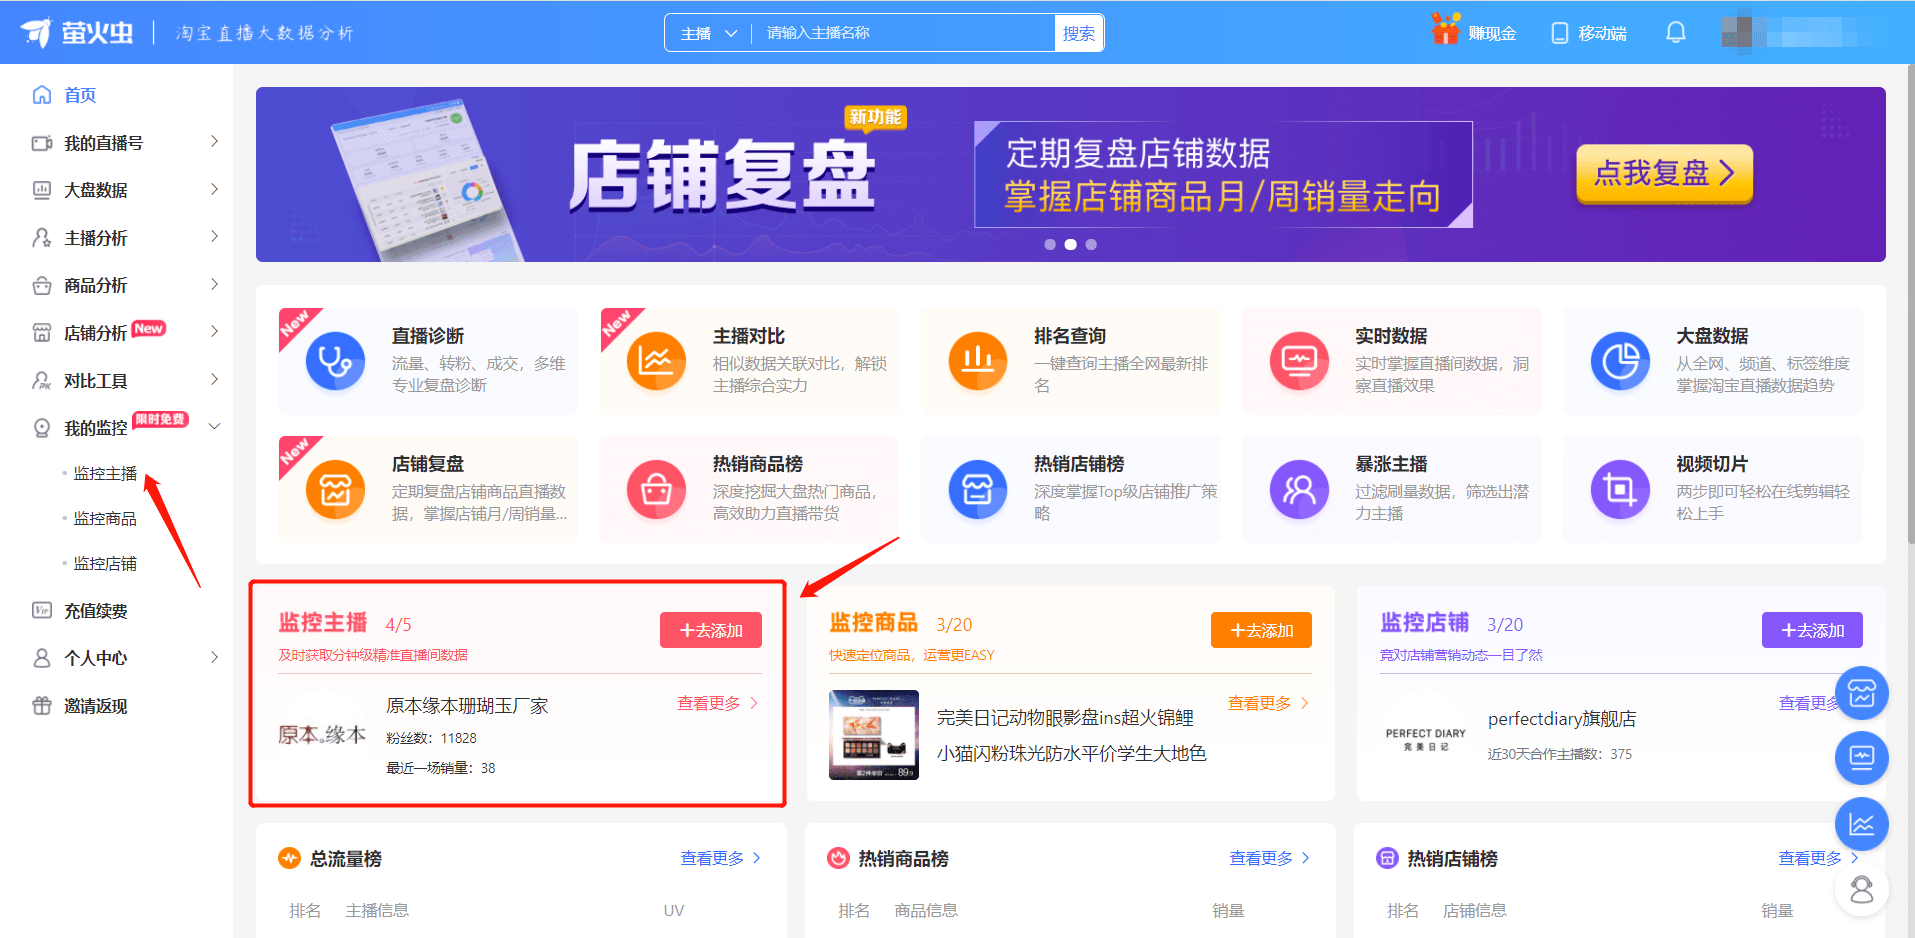Click the 大盘数据 pie chart icon

(1619, 361)
